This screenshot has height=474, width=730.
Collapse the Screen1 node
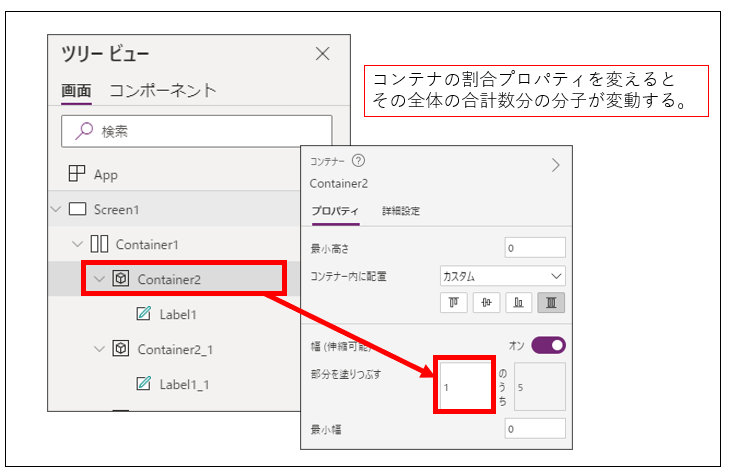click(56, 209)
